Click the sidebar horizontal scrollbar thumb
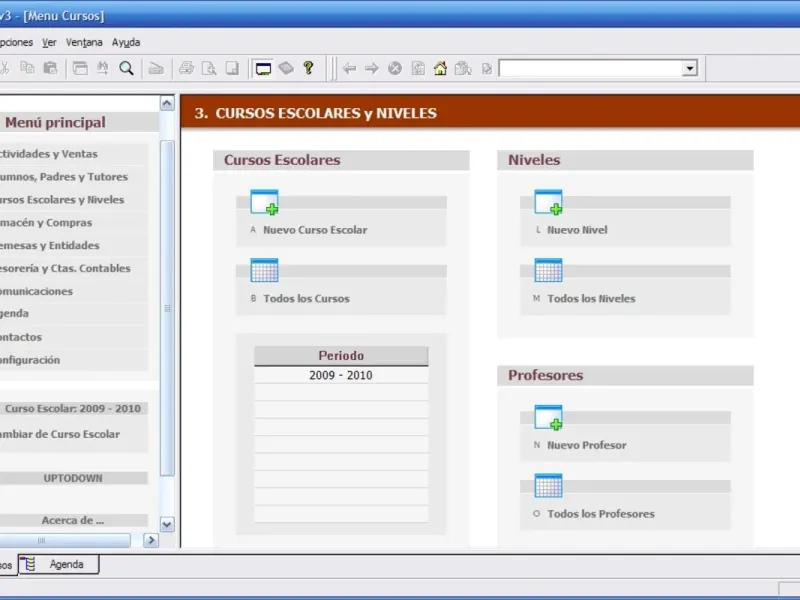Image resolution: width=800 pixels, height=600 pixels. click(x=64, y=540)
